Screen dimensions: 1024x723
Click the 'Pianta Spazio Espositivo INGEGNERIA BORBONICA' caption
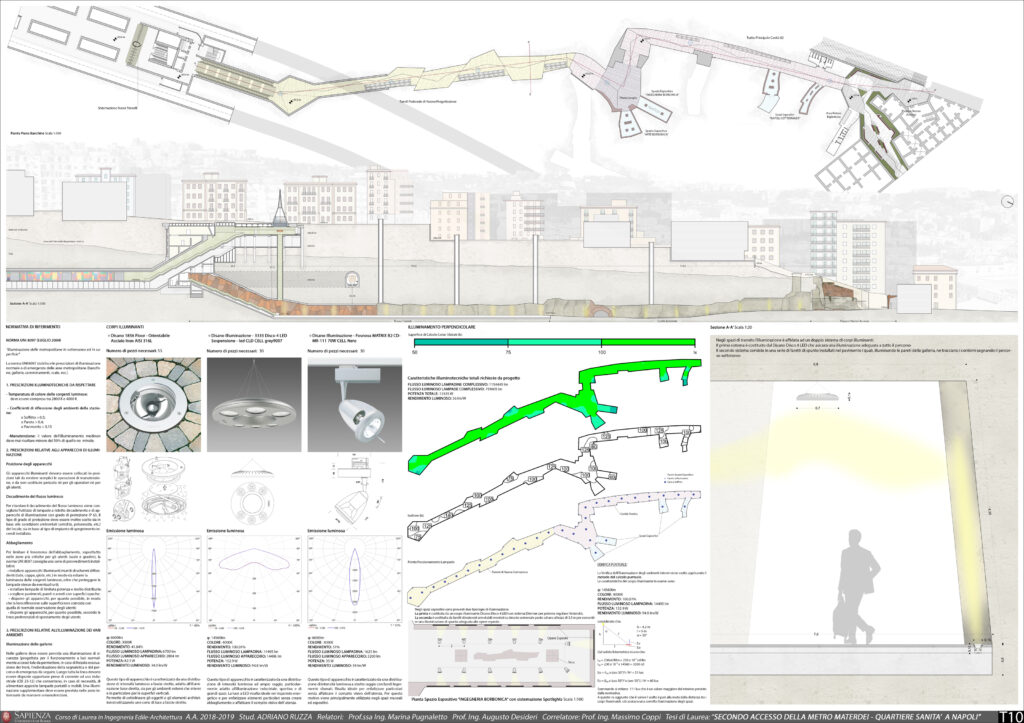(498, 699)
